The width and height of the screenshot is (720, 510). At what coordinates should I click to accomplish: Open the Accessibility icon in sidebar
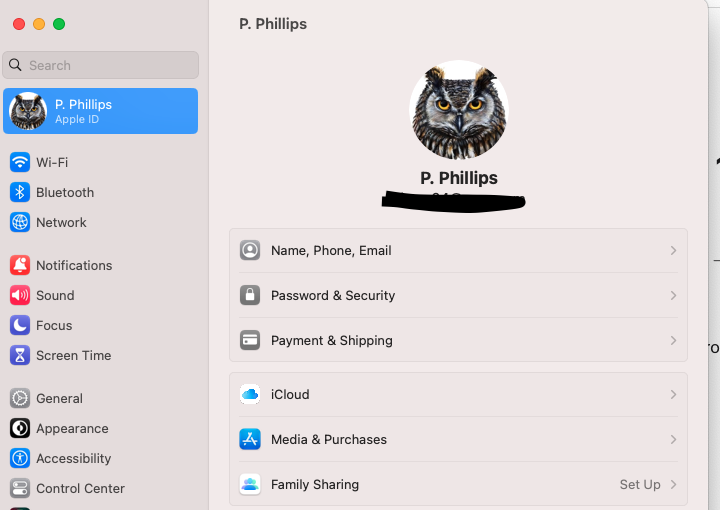click(20, 458)
